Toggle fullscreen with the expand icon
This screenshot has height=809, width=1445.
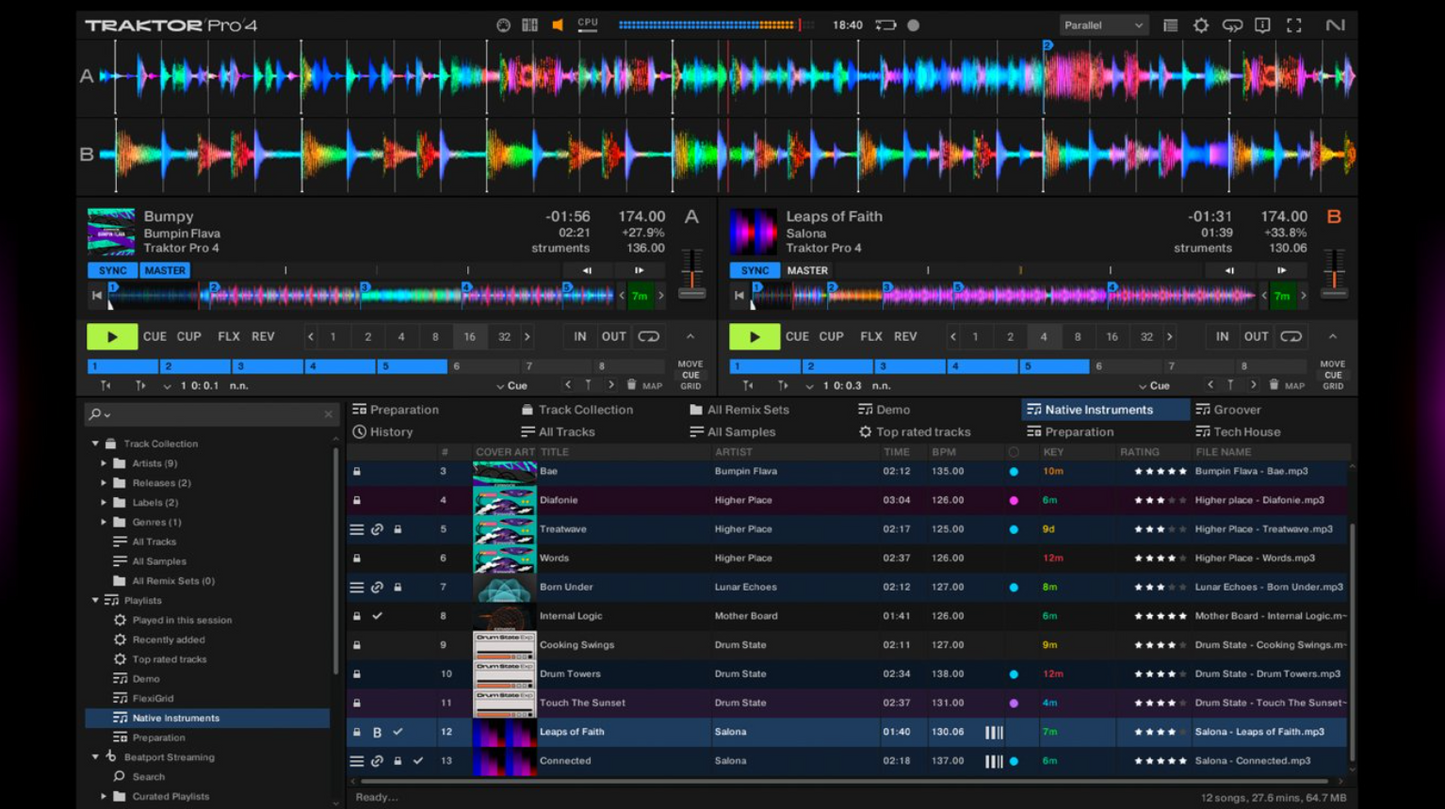tap(1293, 24)
